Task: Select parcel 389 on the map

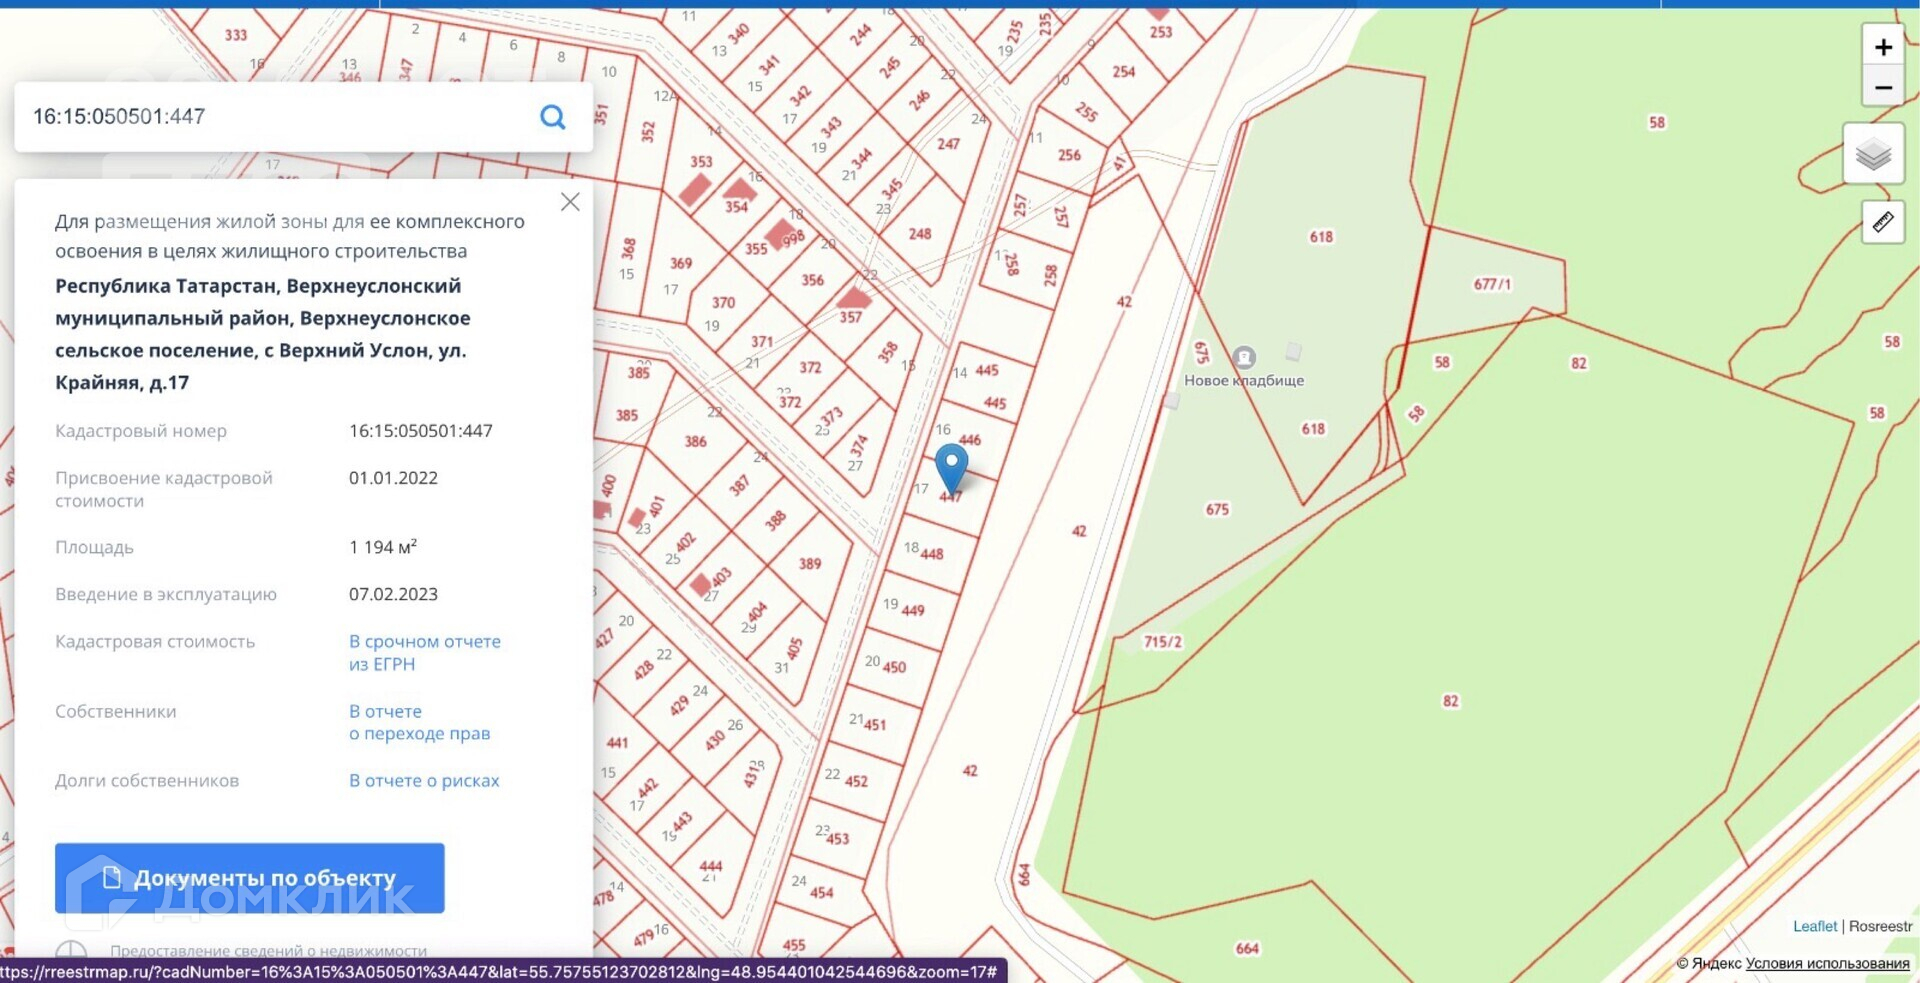Action: pyautogui.click(x=810, y=564)
